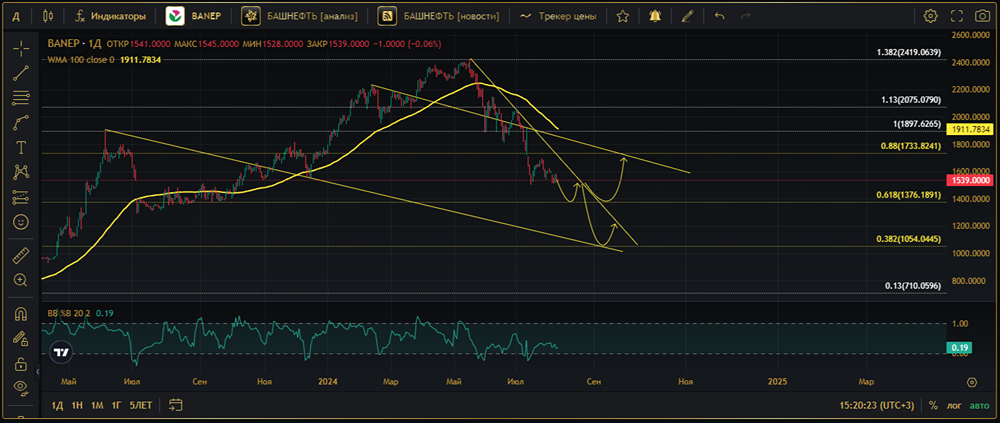Screen dimensions: 1000x423
Task: Click the 0.19 BB indicator value label
Action: click(961, 347)
